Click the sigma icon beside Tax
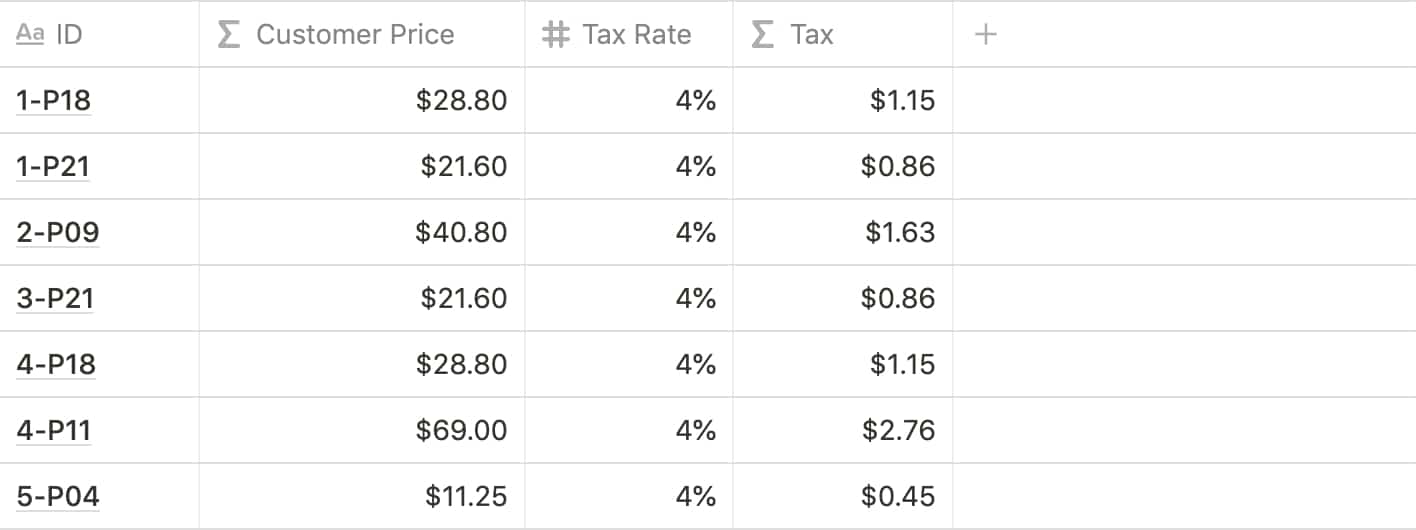This screenshot has width=1416, height=530. (x=762, y=35)
